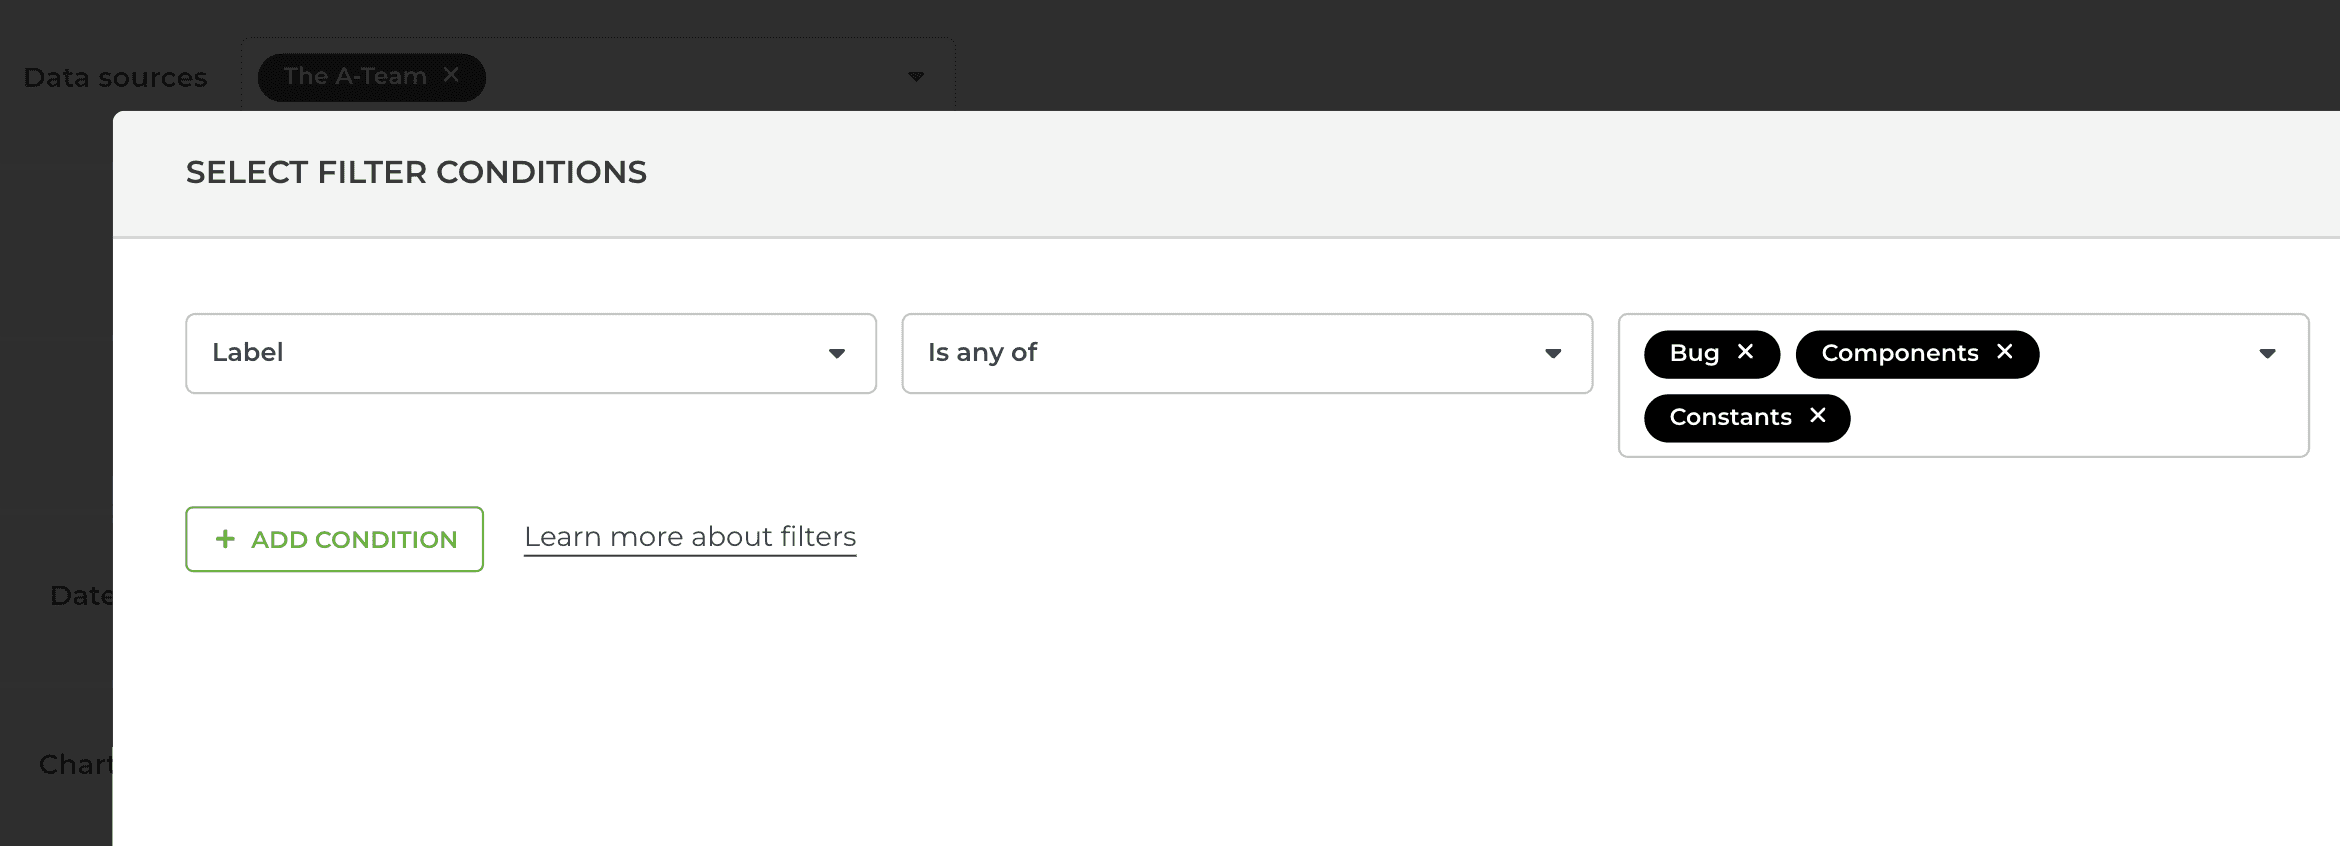Expand the Label field dropdown arrow

[837, 353]
